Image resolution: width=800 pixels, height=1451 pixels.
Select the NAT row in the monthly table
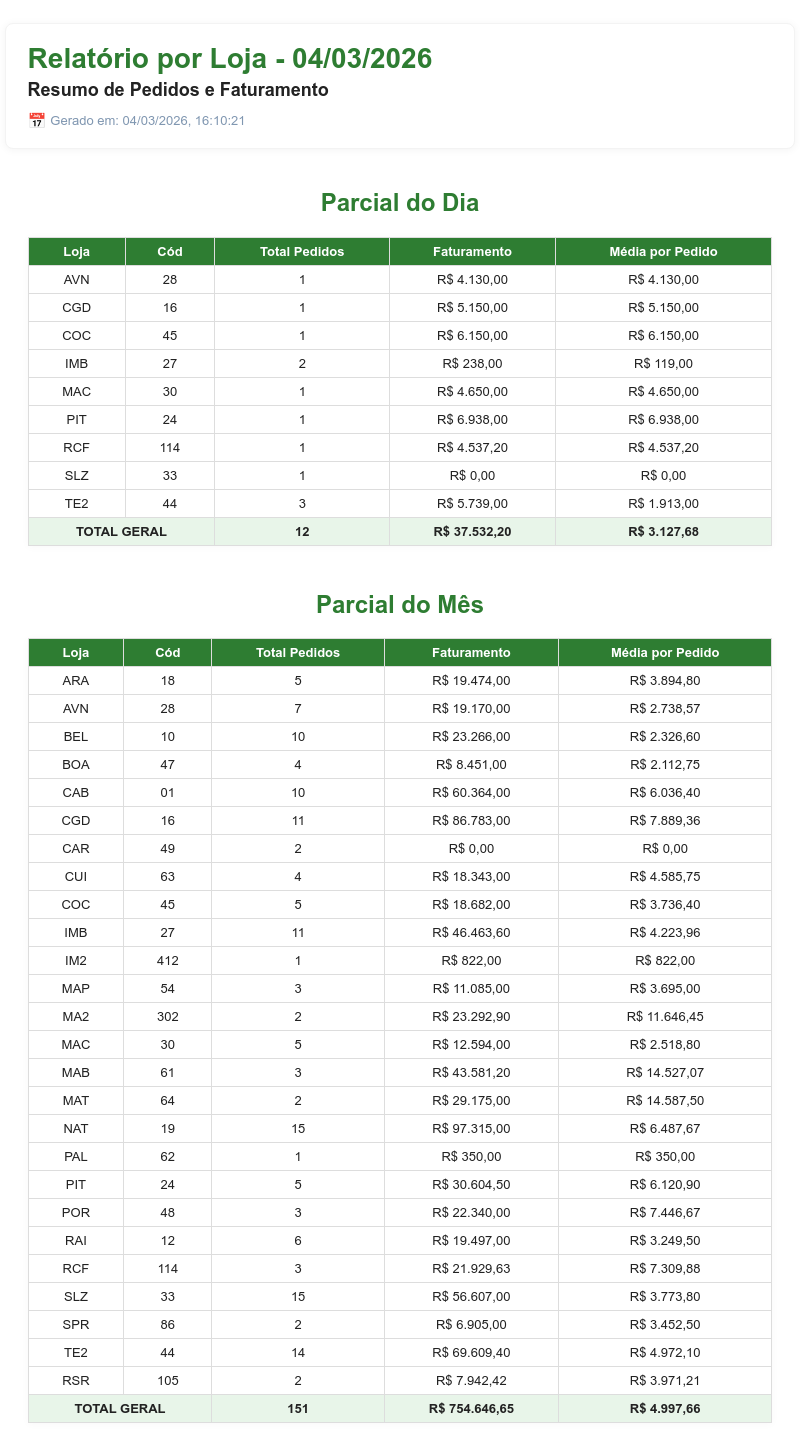(x=400, y=1129)
